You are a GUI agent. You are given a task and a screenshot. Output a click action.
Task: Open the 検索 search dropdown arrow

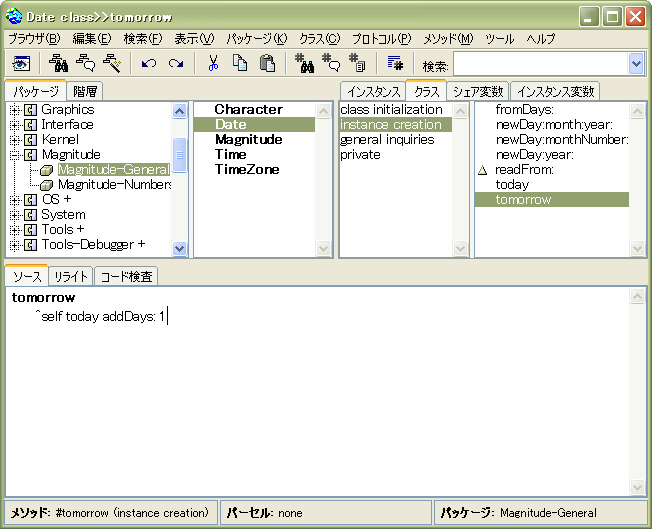(x=636, y=64)
